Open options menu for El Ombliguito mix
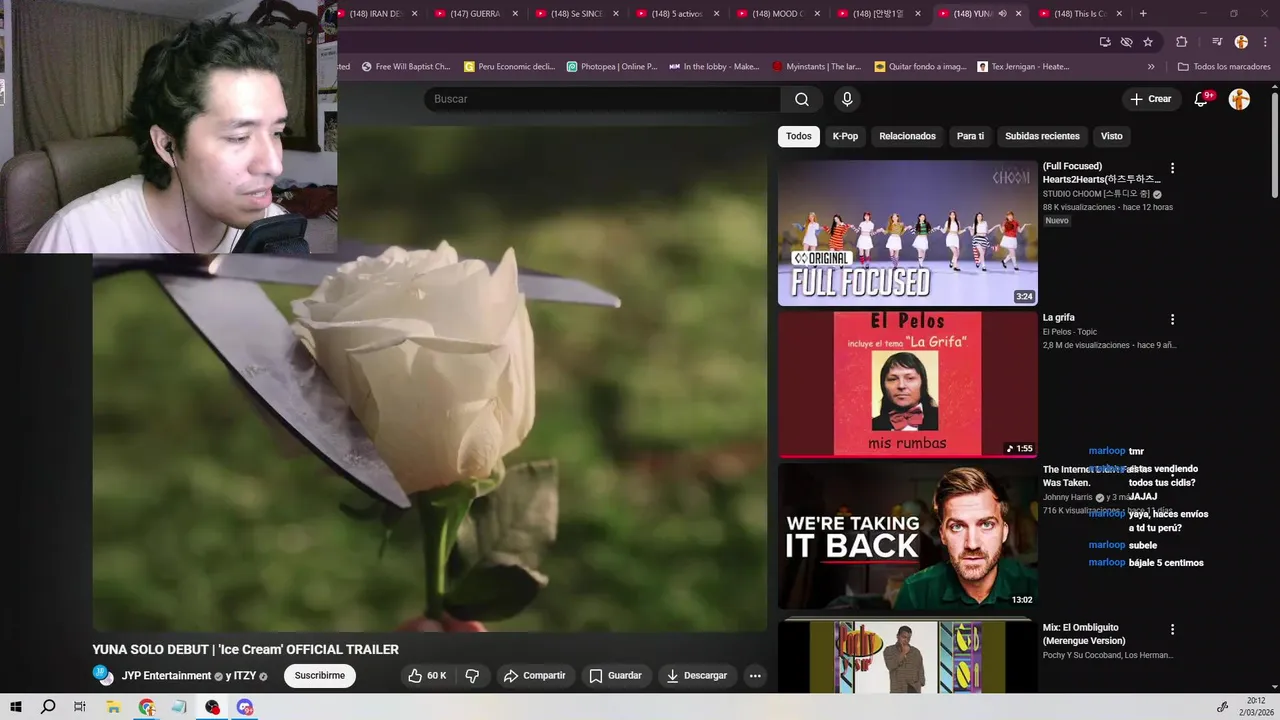1280x720 pixels. click(1172, 629)
